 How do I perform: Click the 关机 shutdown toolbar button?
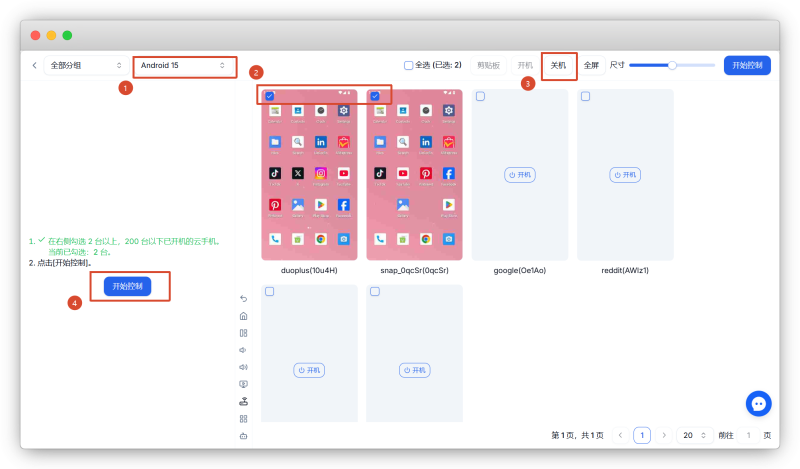[x=558, y=65]
